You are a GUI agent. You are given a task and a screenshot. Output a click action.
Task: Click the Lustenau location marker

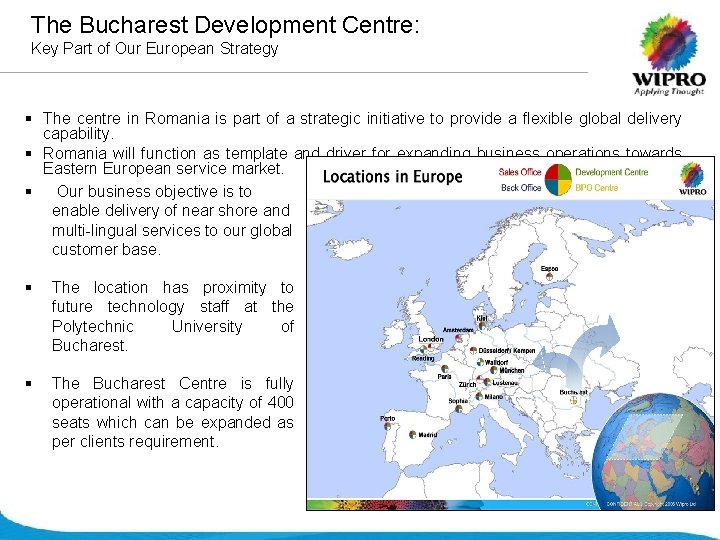click(487, 382)
